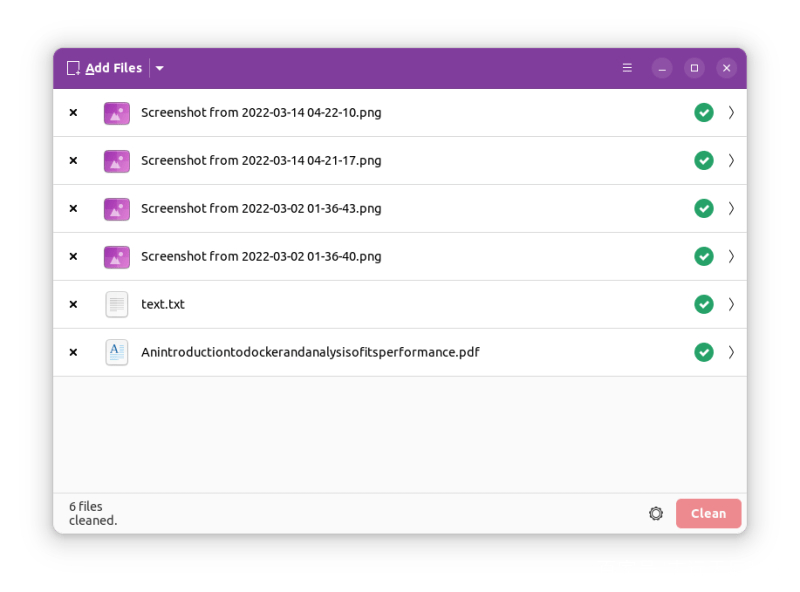Select file name Screenshot from 2022-03-02 01-36-40.png
This screenshot has height=592, width=800.
pos(261,257)
